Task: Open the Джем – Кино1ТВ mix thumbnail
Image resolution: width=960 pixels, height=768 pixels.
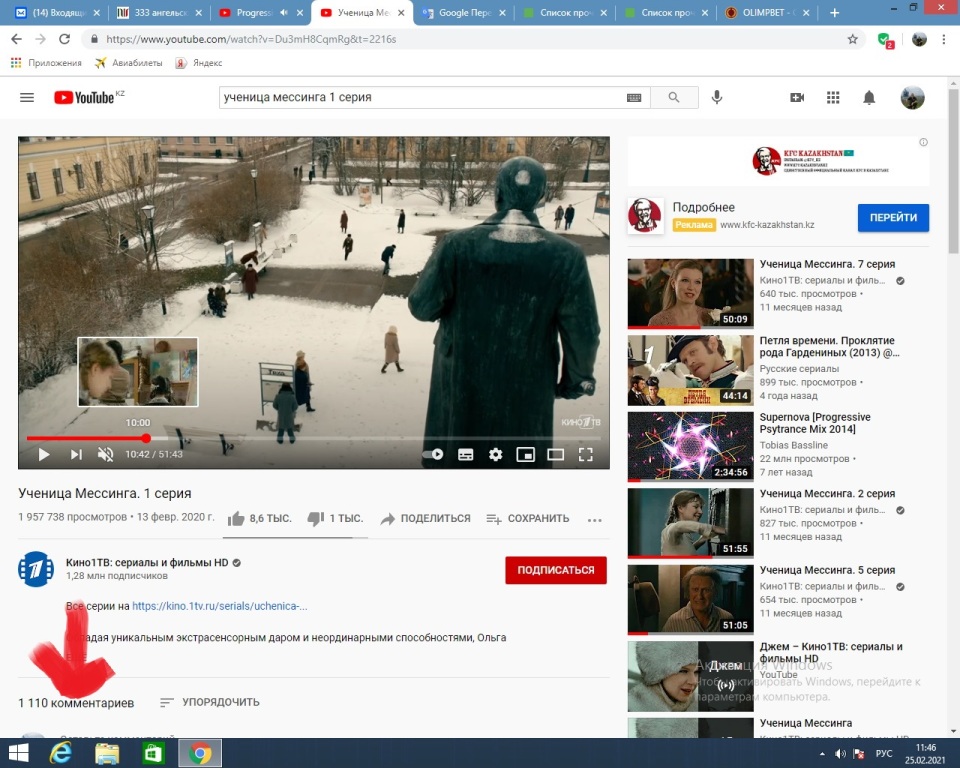Action: coord(691,676)
